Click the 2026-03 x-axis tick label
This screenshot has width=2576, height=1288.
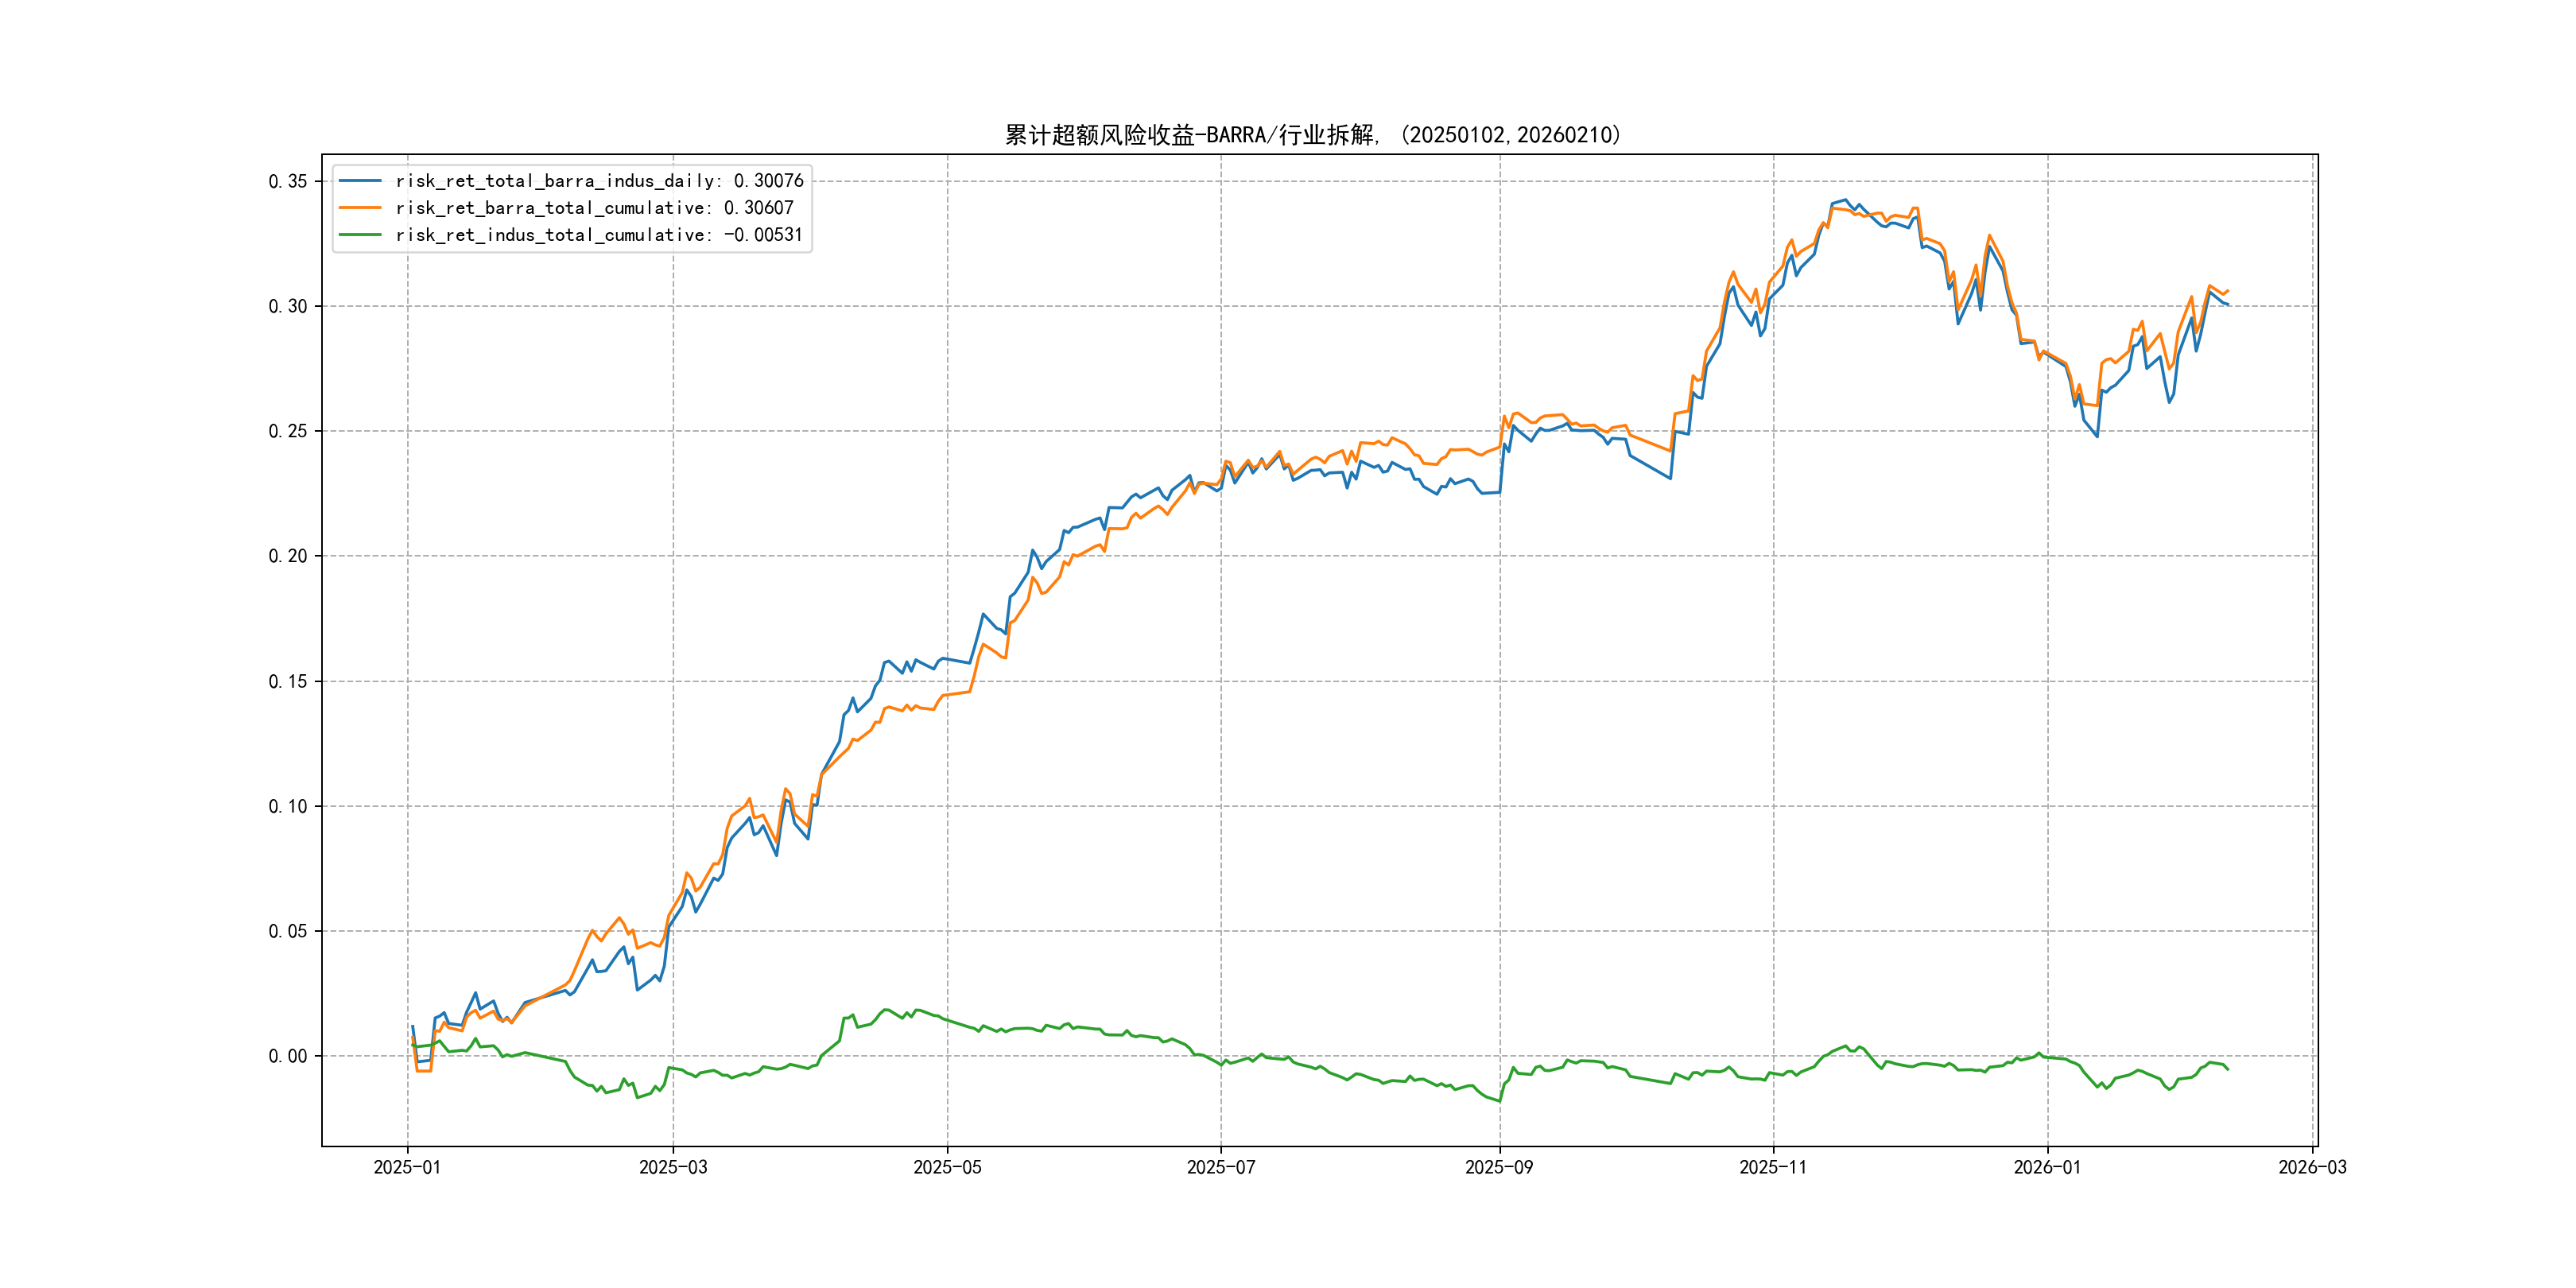coord(2312,1167)
